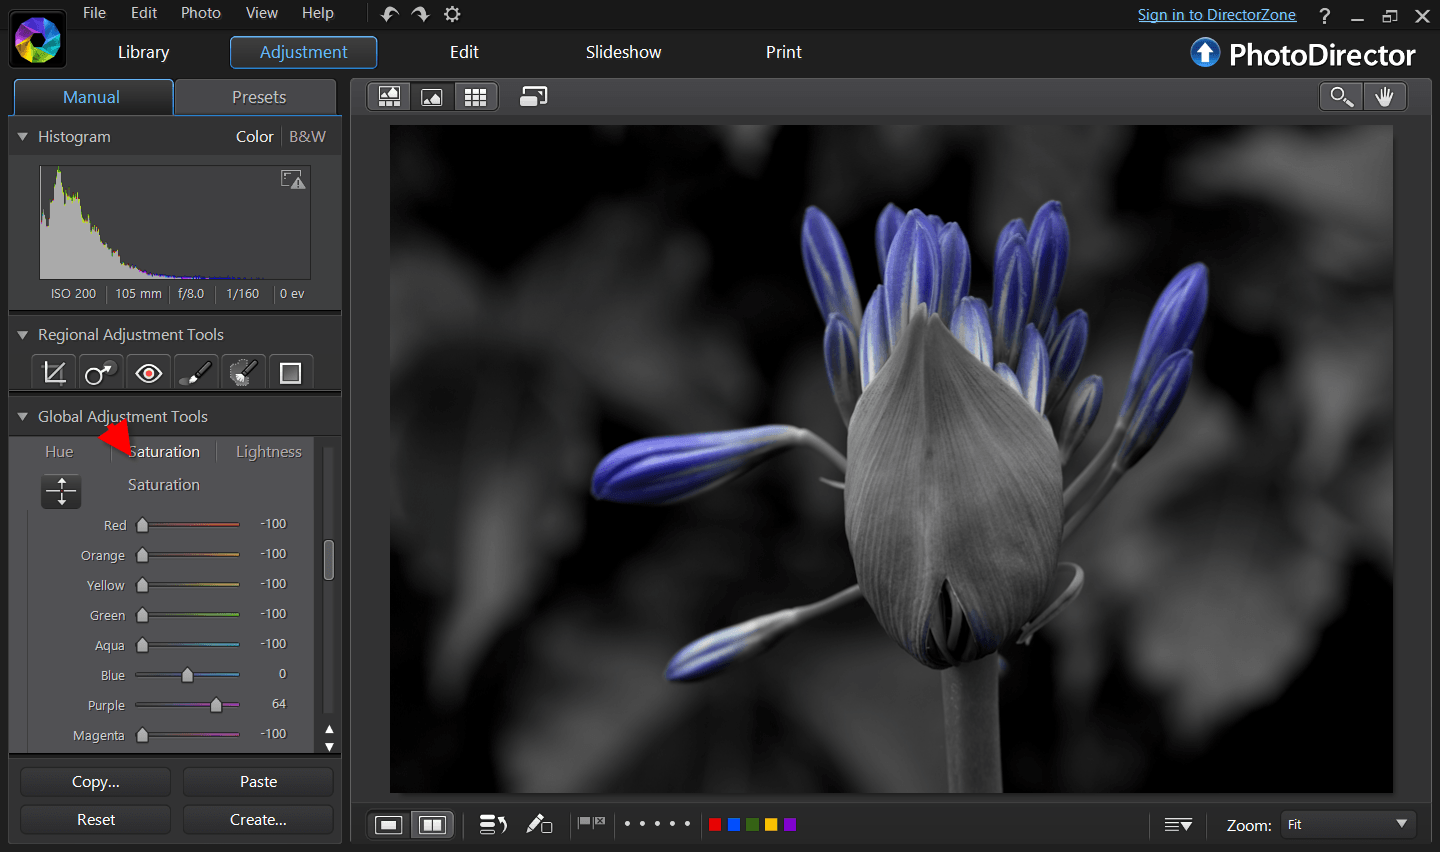This screenshot has height=852, width=1440.
Task: Switch to compare two-up view
Action: pos(432,824)
